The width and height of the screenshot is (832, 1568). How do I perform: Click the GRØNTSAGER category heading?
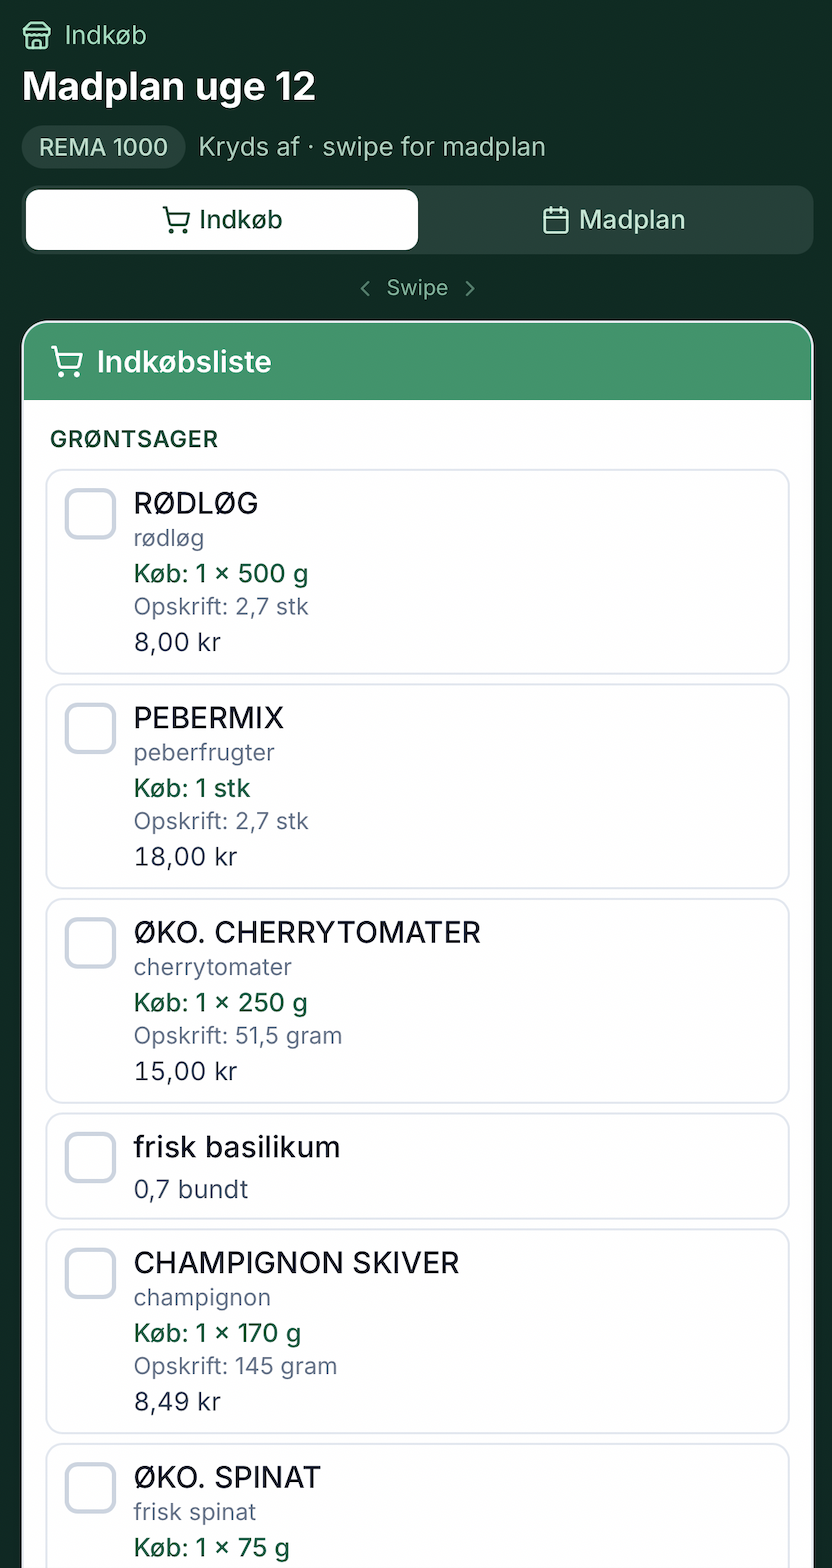(x=134, y=439)
